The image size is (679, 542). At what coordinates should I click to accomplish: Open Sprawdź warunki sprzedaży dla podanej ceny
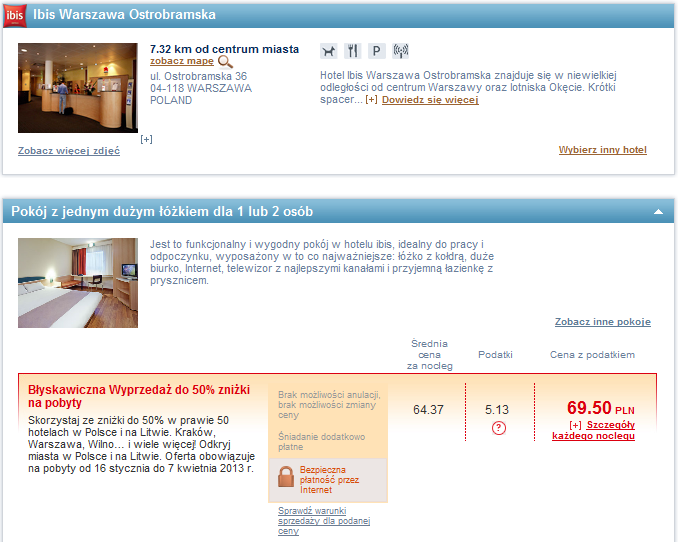coord(324,521)
